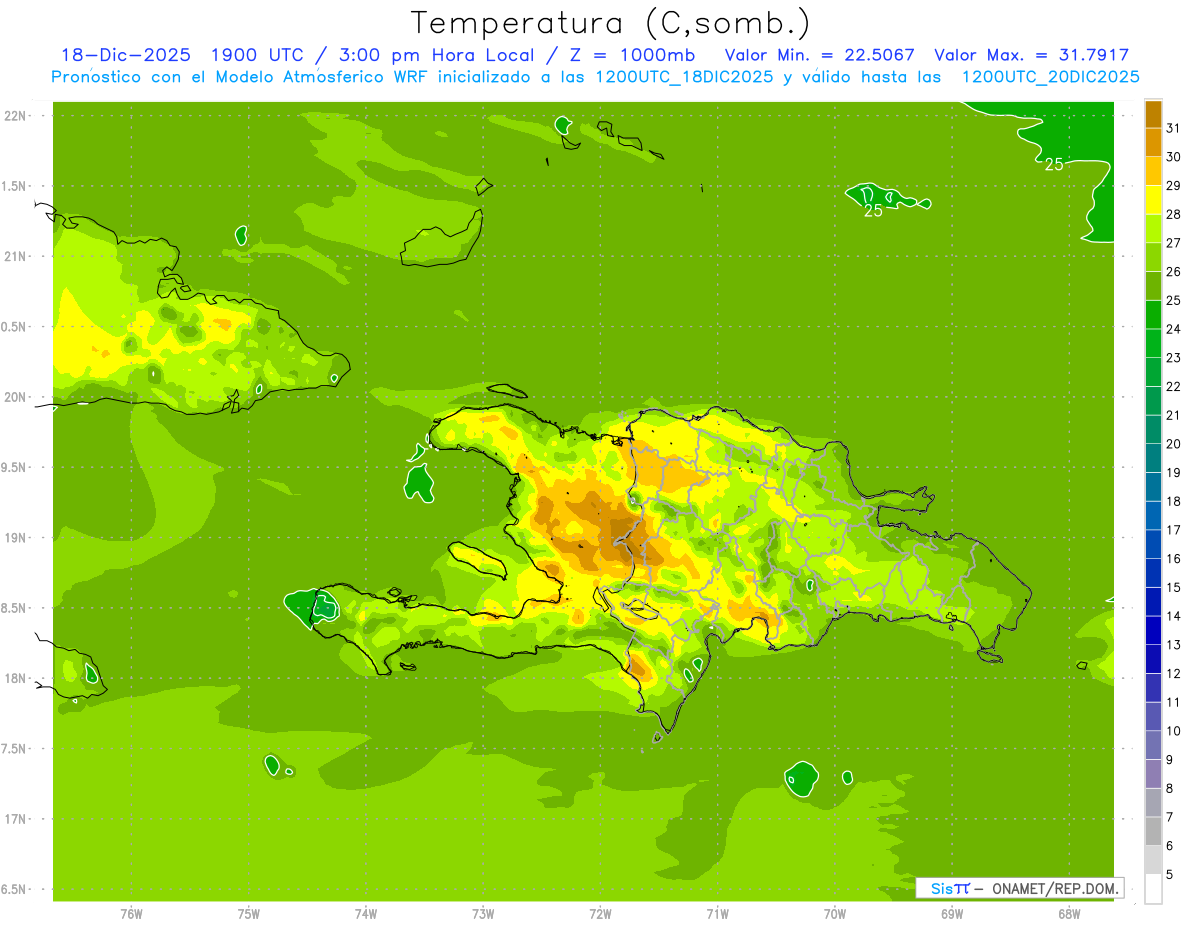This screenshot has height=927, width=1200.
Task: Click the '69W' longitude axis label
Action: 952,914
